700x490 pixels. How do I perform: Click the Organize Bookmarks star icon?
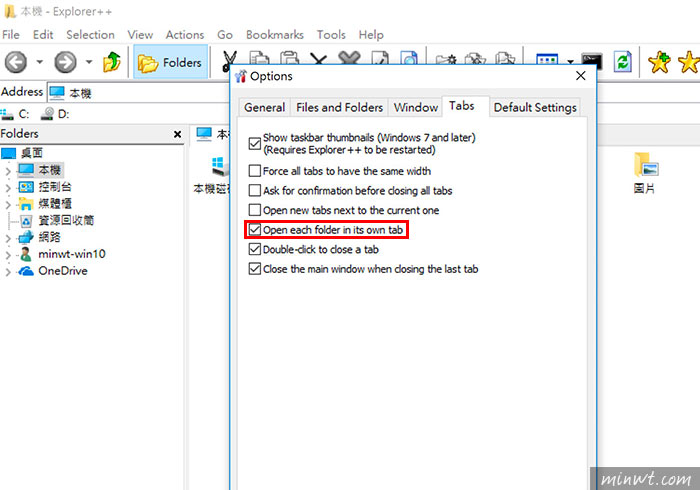pyautogui.click(x=689, y=62)
